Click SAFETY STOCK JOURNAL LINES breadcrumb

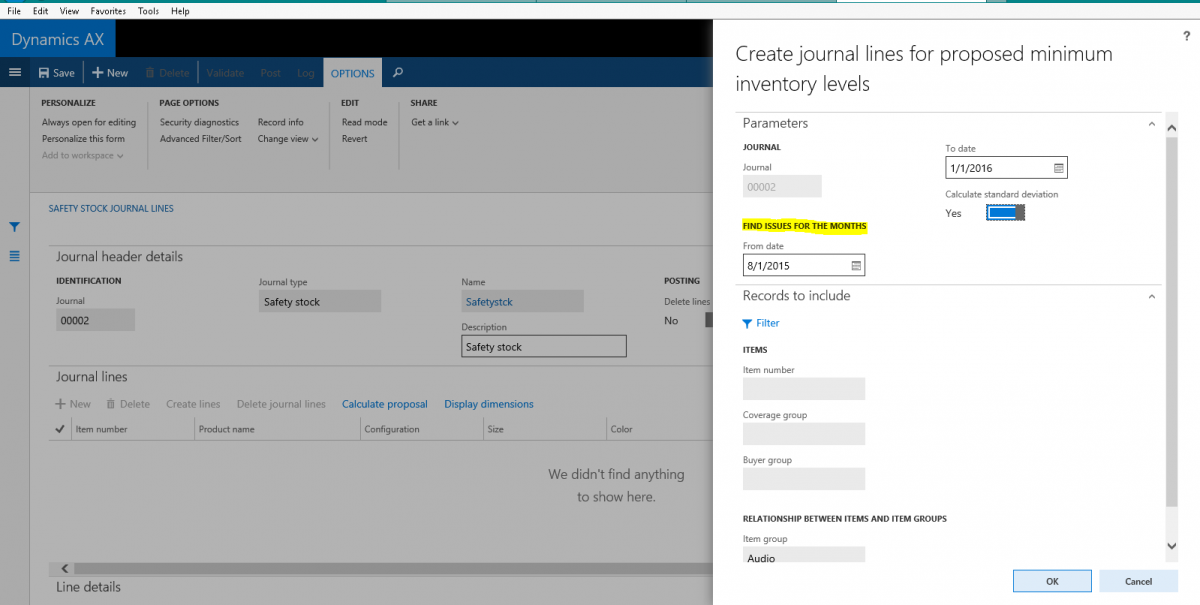(111, 209)
